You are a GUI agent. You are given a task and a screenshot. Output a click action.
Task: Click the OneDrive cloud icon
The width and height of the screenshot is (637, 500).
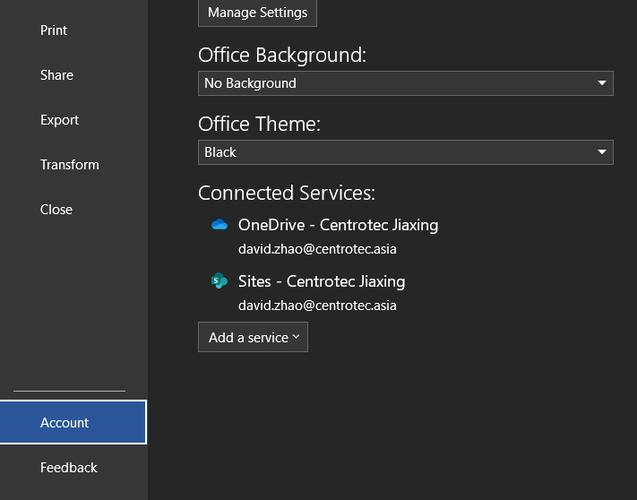(x=219, y=225)
